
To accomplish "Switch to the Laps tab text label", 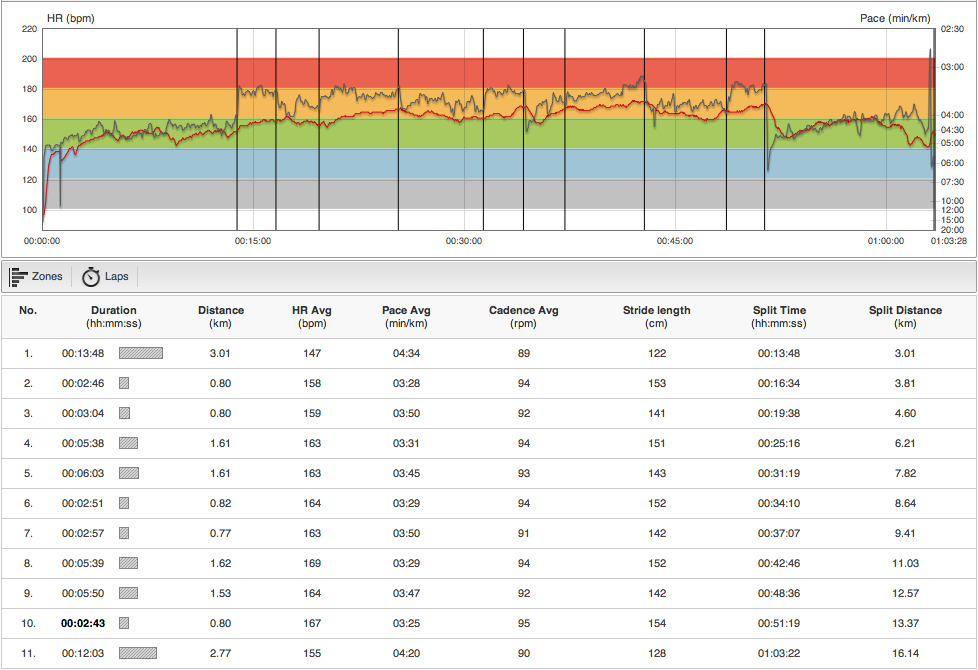I will [116, 277].
